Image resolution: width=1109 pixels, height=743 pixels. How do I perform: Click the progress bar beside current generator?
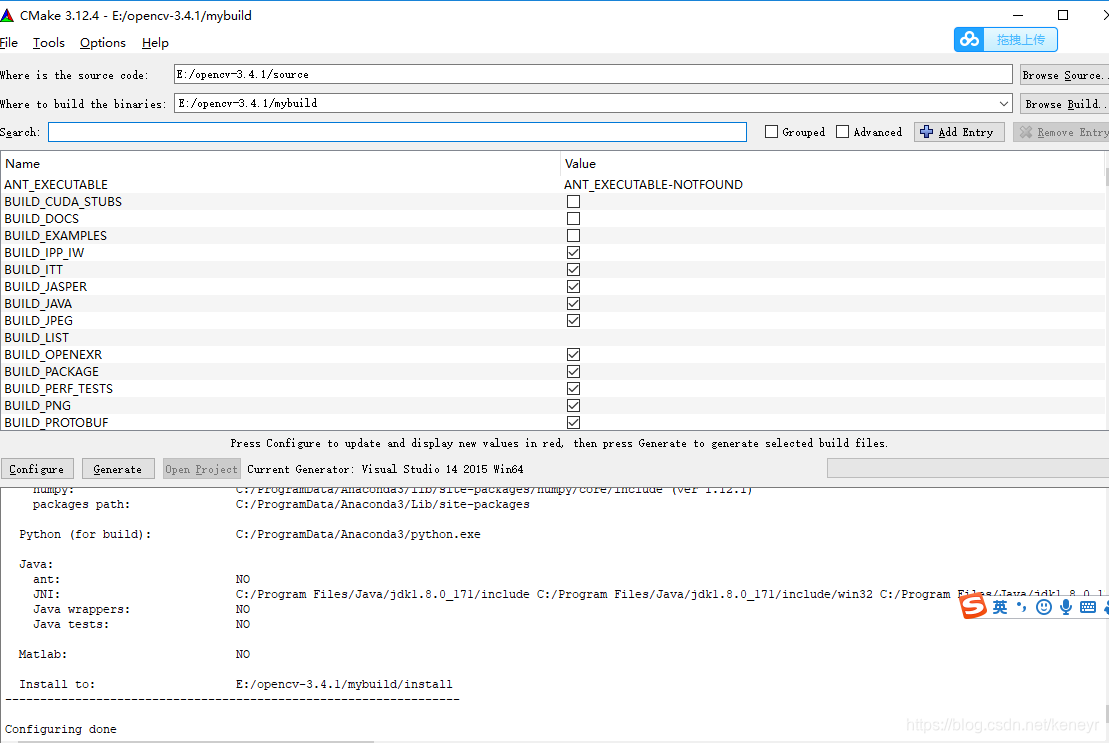pos(968,468)
